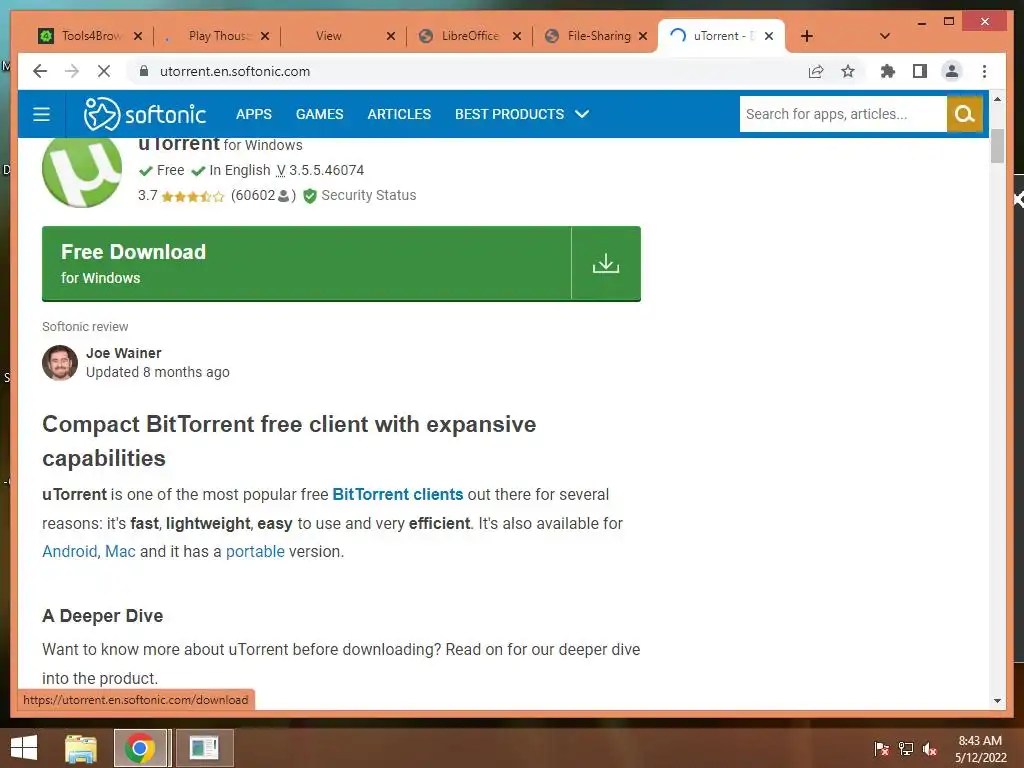This screenshot has width=1024, height=768.
Task: Click Joe Wainer's author photo
Action: point(60,362)
